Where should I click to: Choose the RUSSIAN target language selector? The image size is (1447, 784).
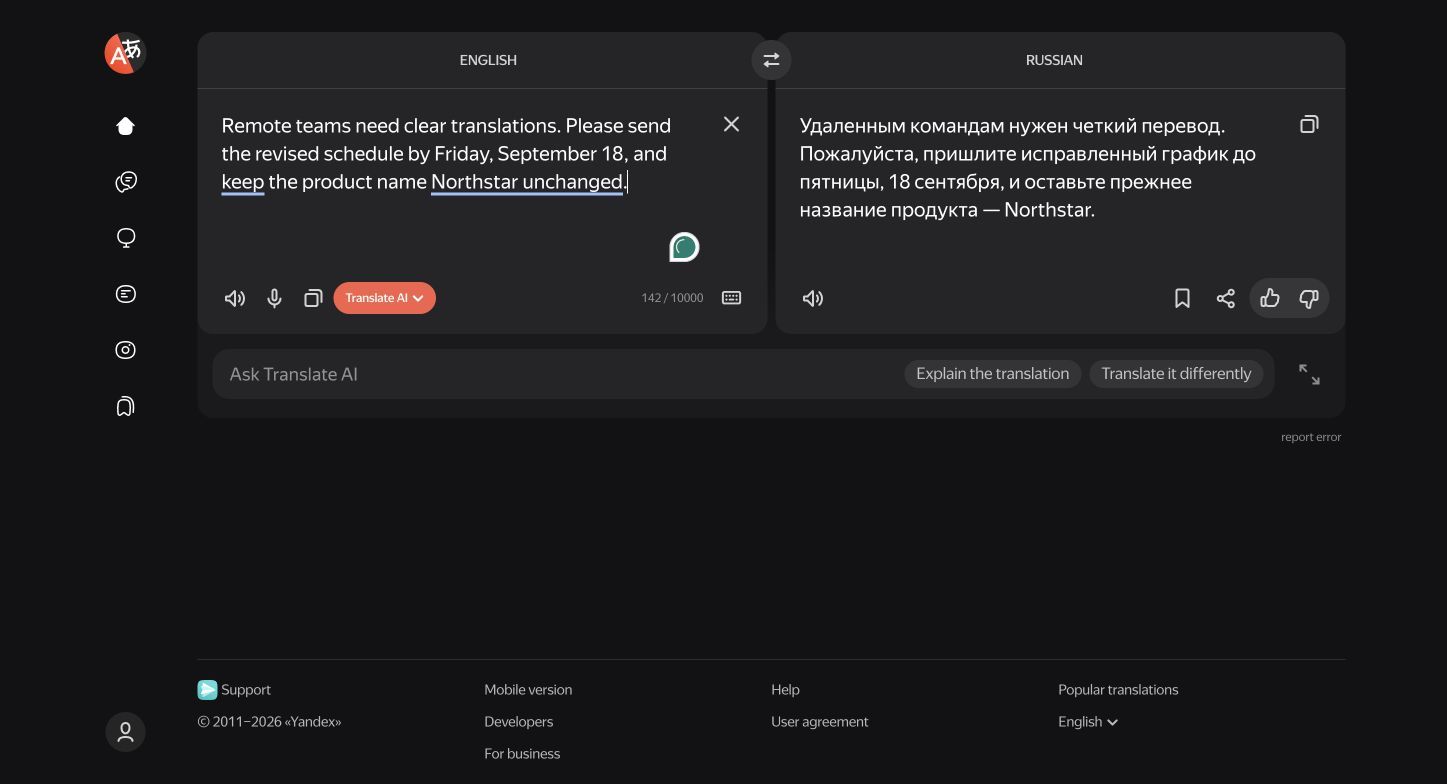pos(1054,60)
